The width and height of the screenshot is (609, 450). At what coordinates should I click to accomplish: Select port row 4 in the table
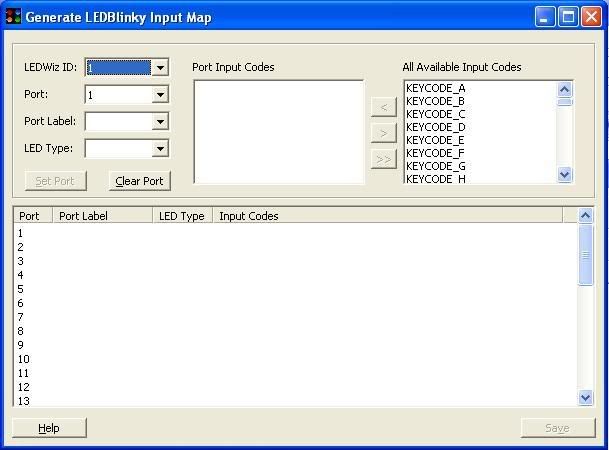tap(295, 275)
